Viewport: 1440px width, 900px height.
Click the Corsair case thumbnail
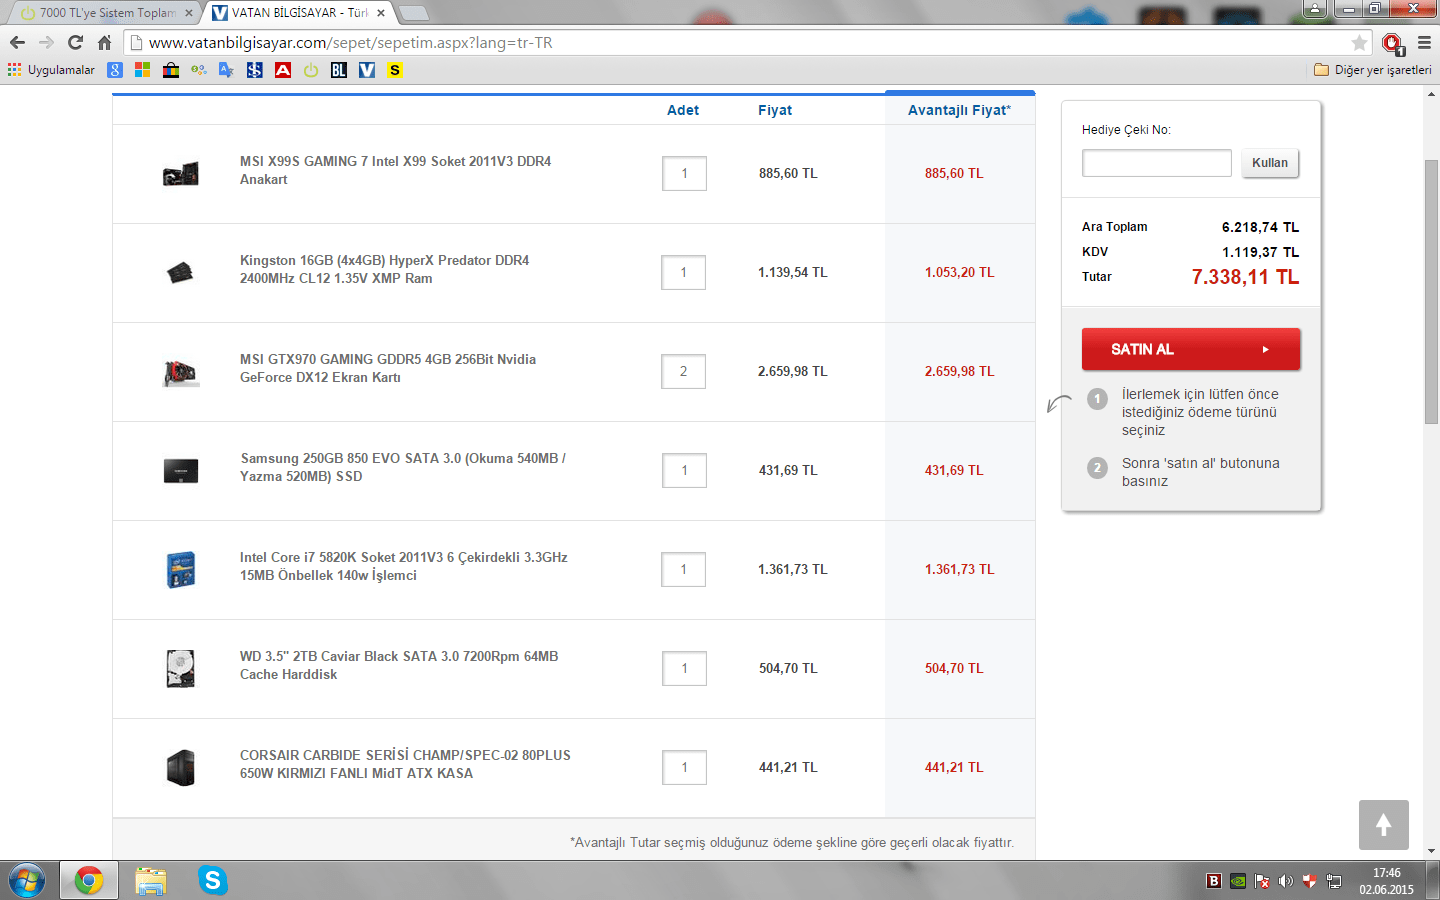click(181, 767)
